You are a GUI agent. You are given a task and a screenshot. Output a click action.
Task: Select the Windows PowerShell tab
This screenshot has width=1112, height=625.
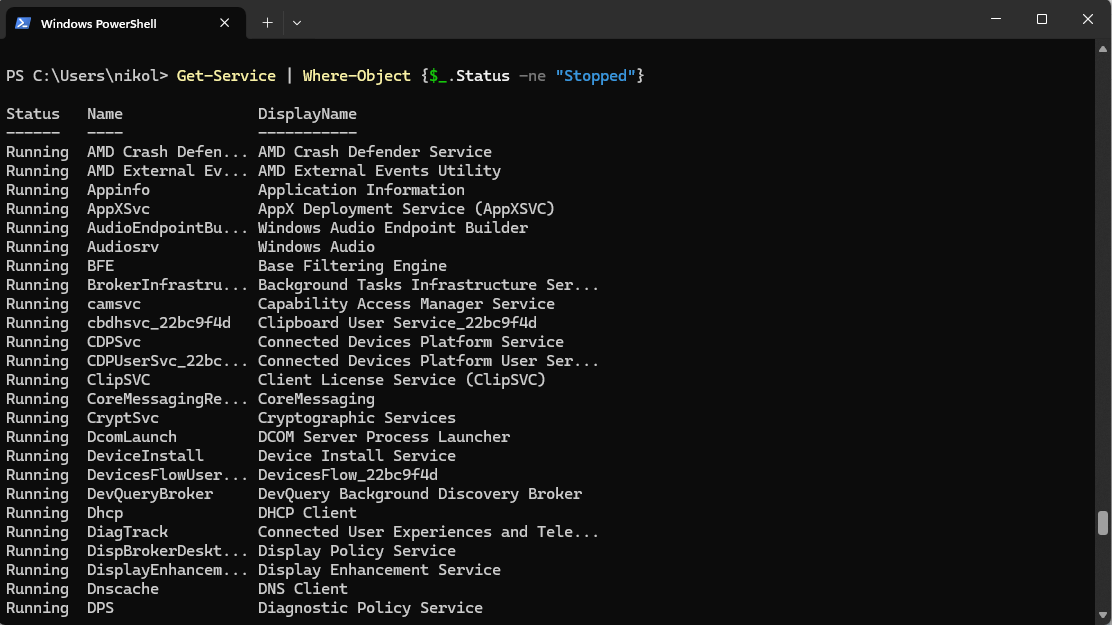pyautogui.click(x=126, y=23)
